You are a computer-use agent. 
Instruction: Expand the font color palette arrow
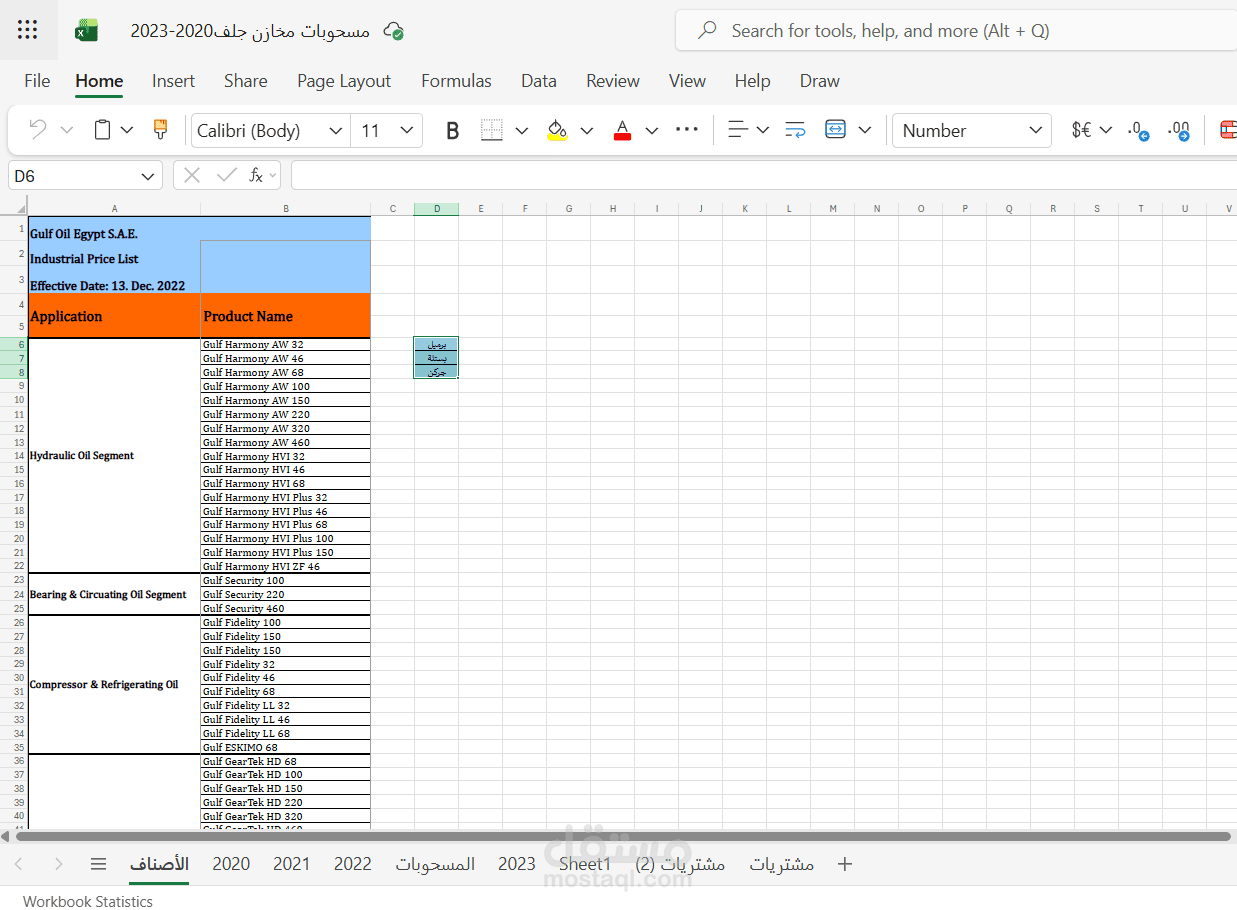pyautogui.click(x=652, y=130)
